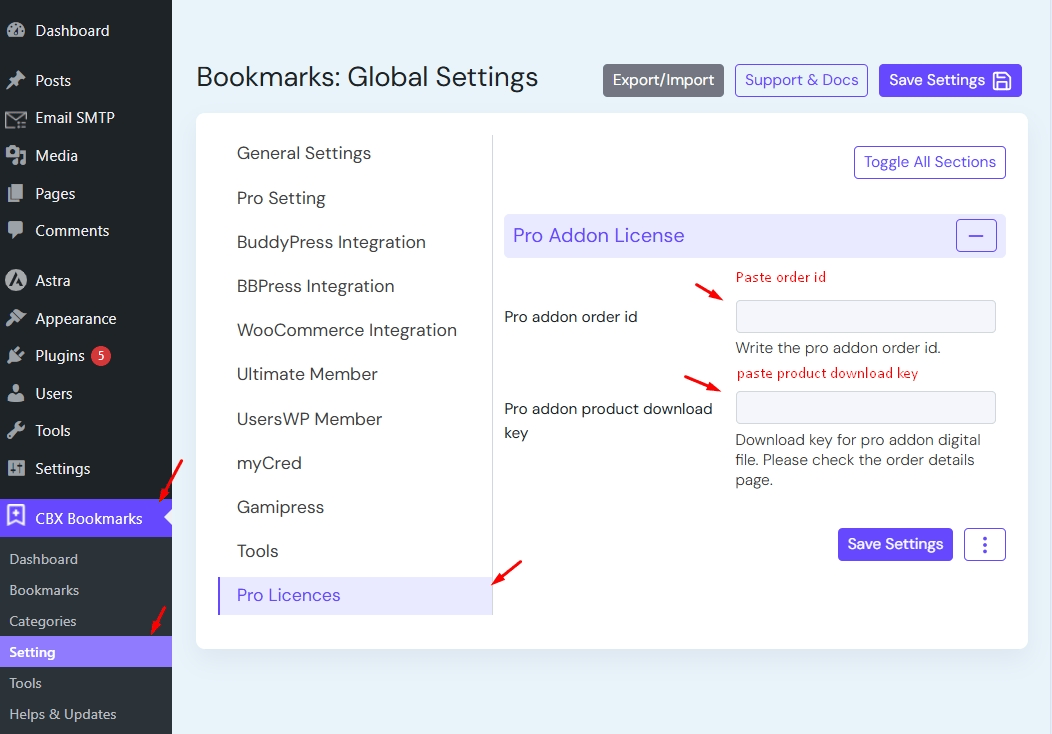This screenshot has height=734, width=1052.
Task: Open the CBX Bookmarks sidebar icon
Action: [17, 518]
